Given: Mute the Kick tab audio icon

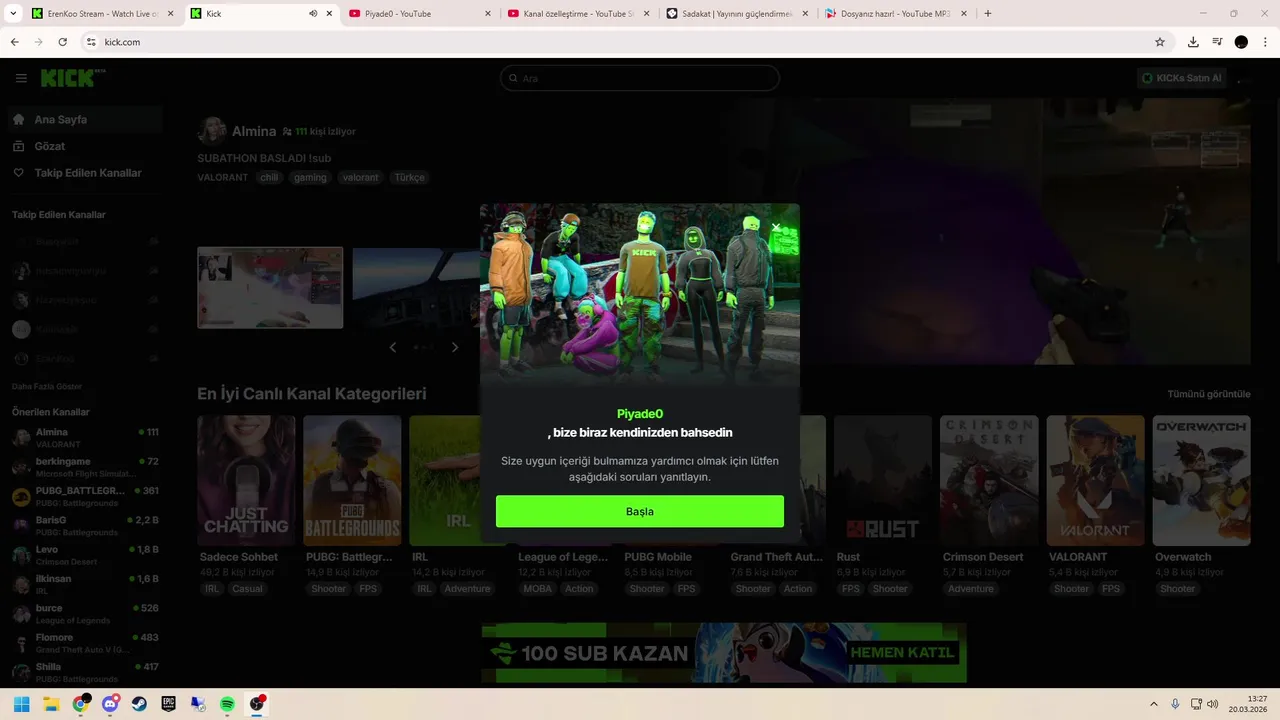Looking at the screenshot, I should pyautogui.click(x=313, y=14).
